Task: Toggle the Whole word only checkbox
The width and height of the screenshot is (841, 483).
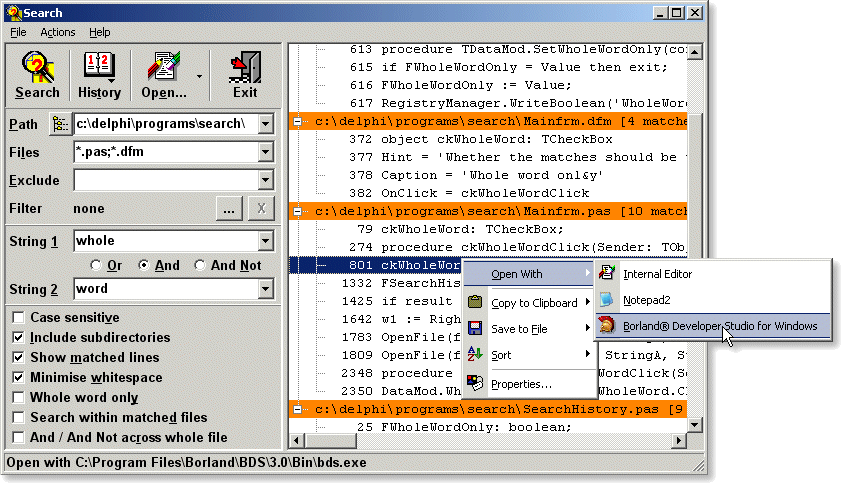Action: [18, 398]
